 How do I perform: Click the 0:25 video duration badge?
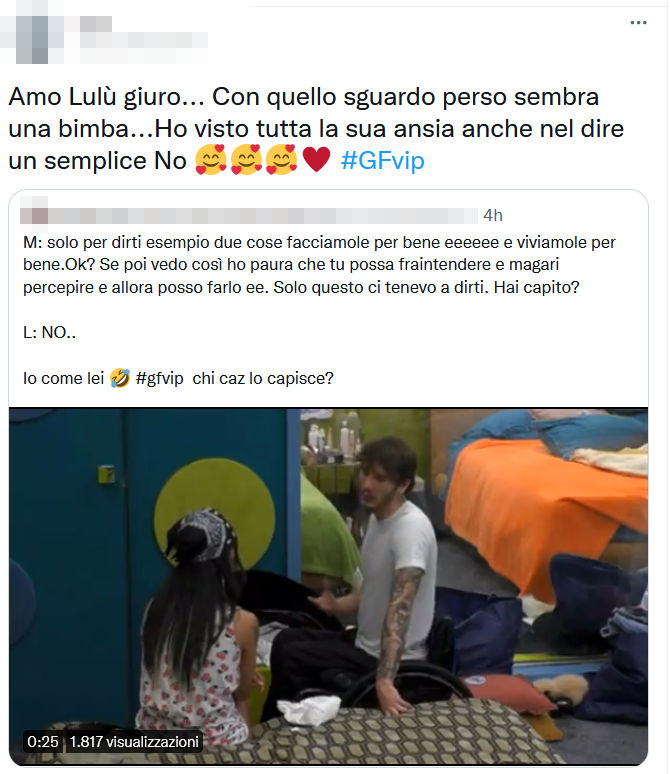pos(43,741)
